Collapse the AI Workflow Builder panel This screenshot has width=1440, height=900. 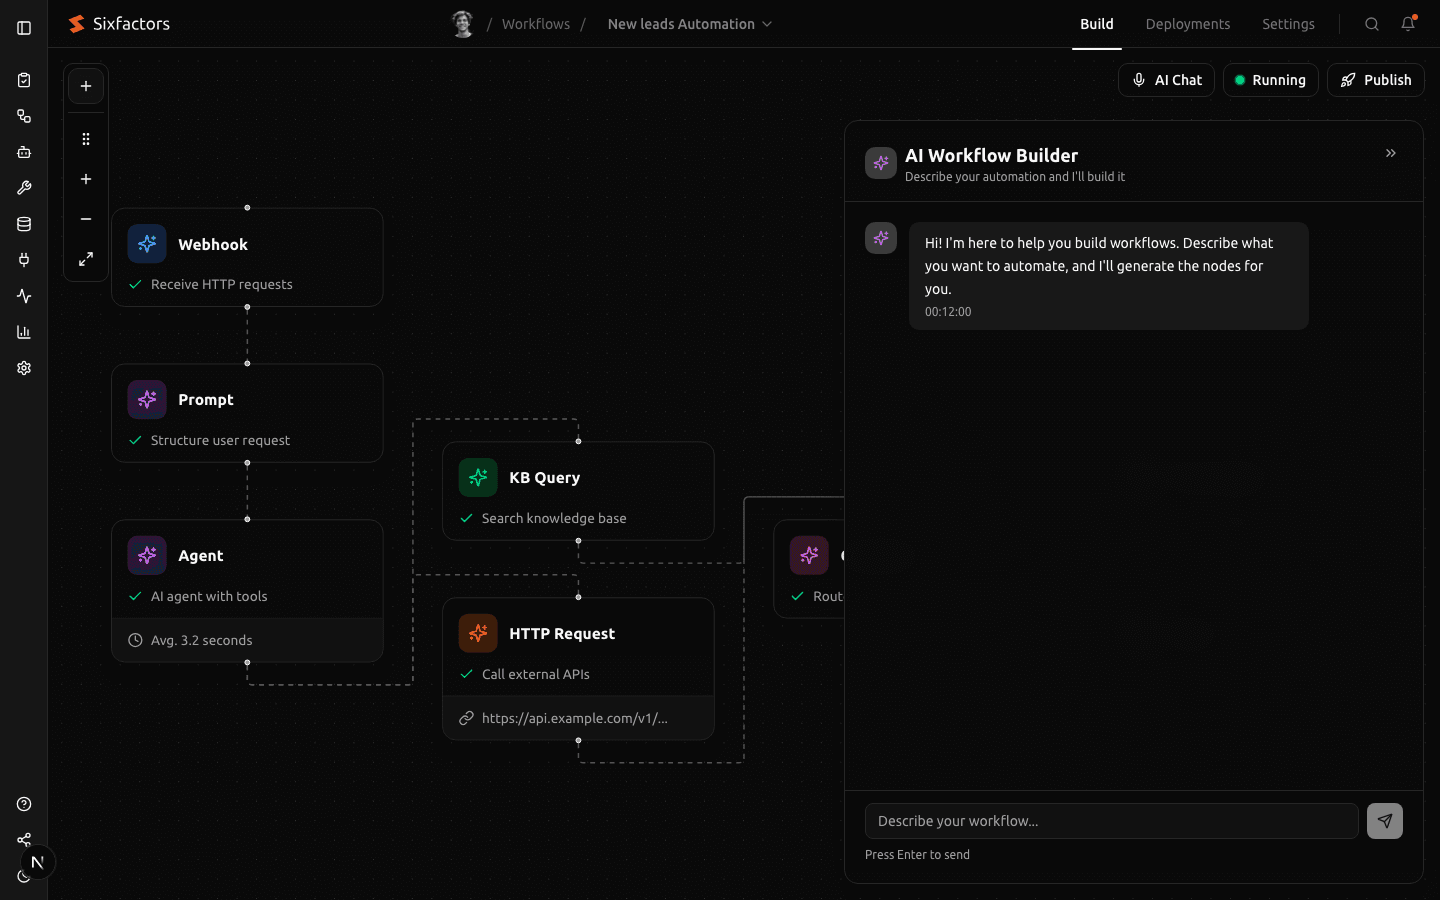(x=1391, y=153)
